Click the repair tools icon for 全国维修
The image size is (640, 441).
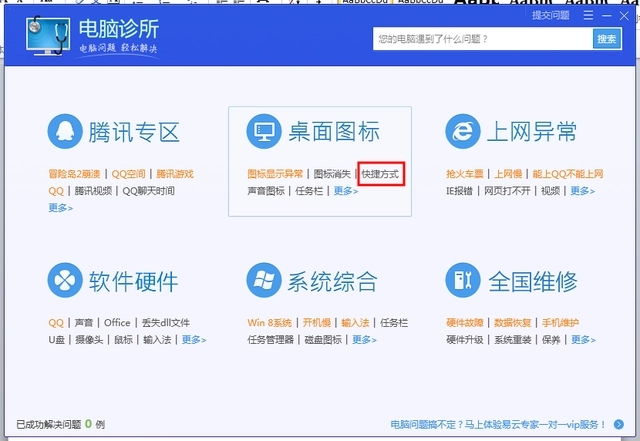(x=462, y=281)
